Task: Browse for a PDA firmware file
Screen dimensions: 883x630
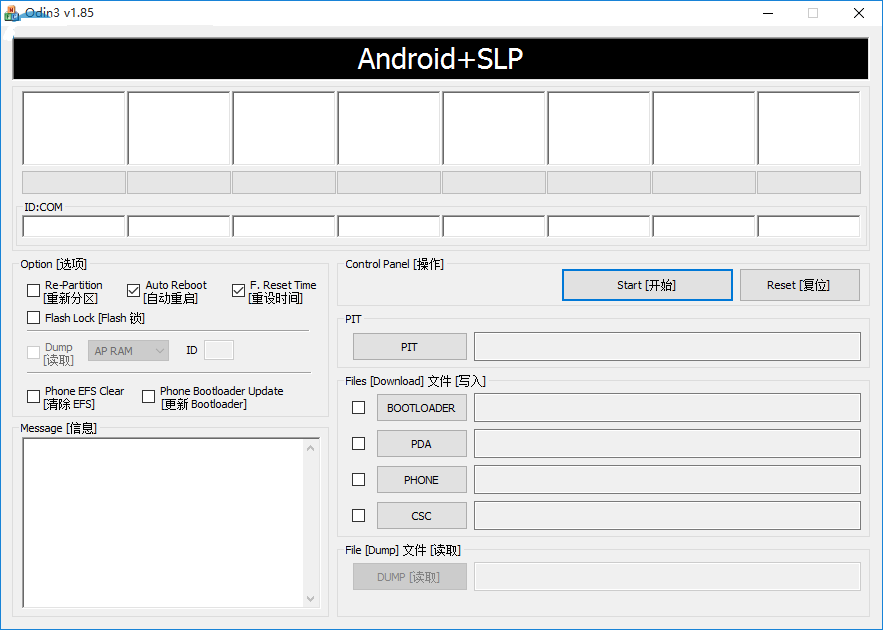Action: 421,443
